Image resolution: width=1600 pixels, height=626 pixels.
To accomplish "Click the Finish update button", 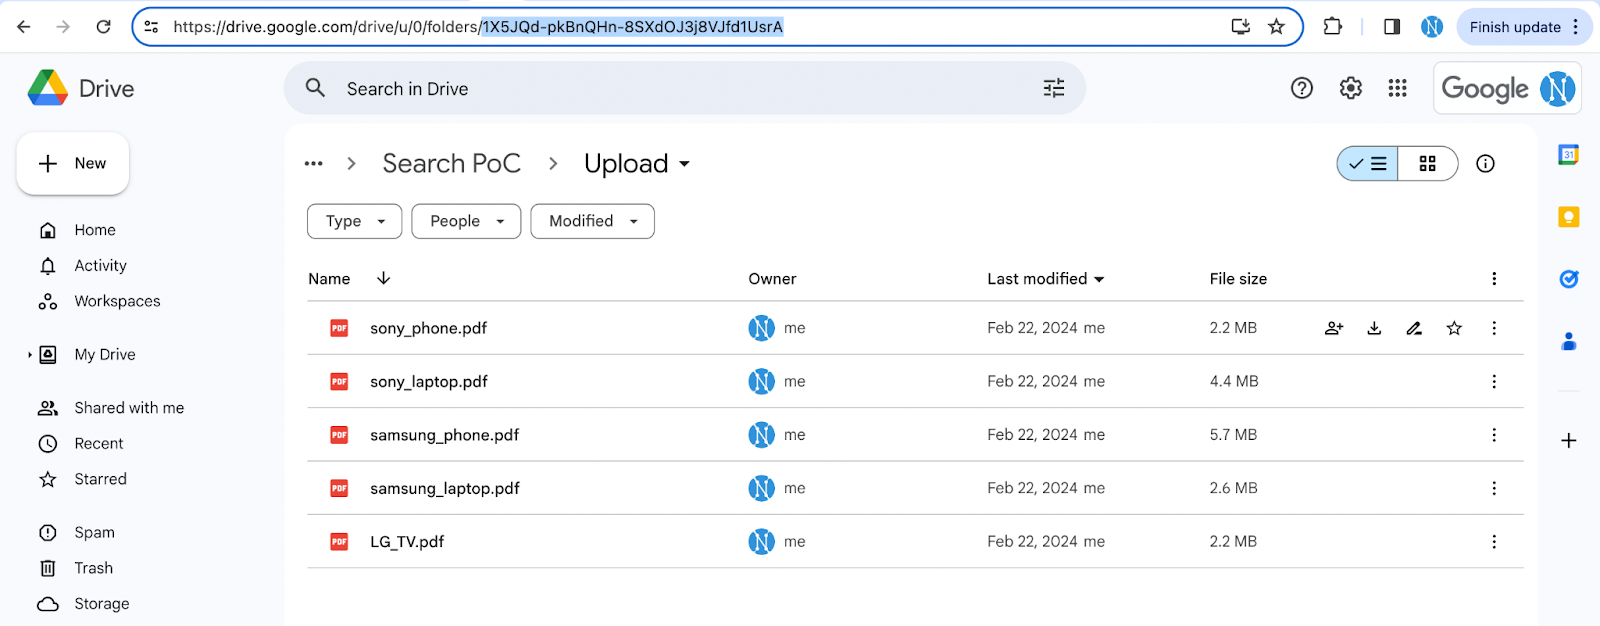I will pos(1524,27).
